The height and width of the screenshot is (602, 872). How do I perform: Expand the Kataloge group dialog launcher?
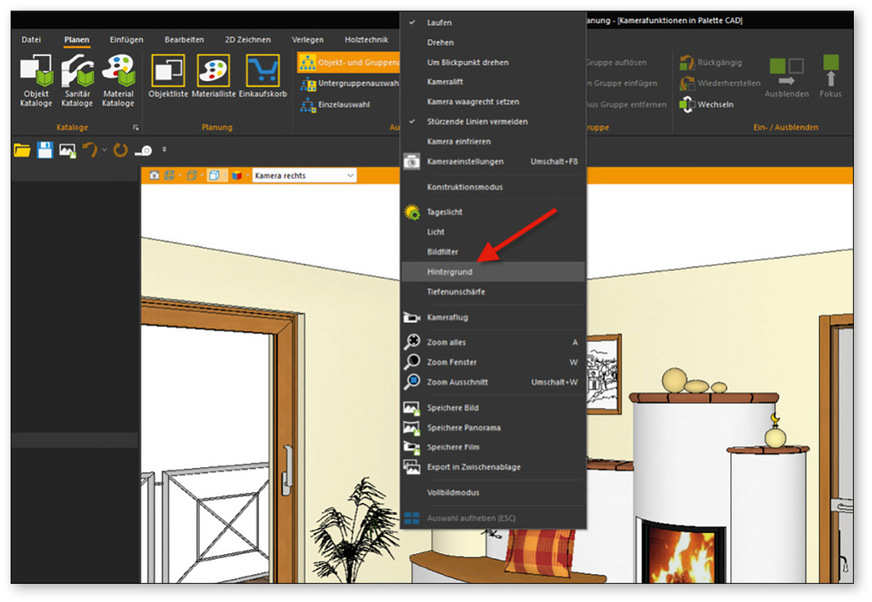[x=135, y=128]
